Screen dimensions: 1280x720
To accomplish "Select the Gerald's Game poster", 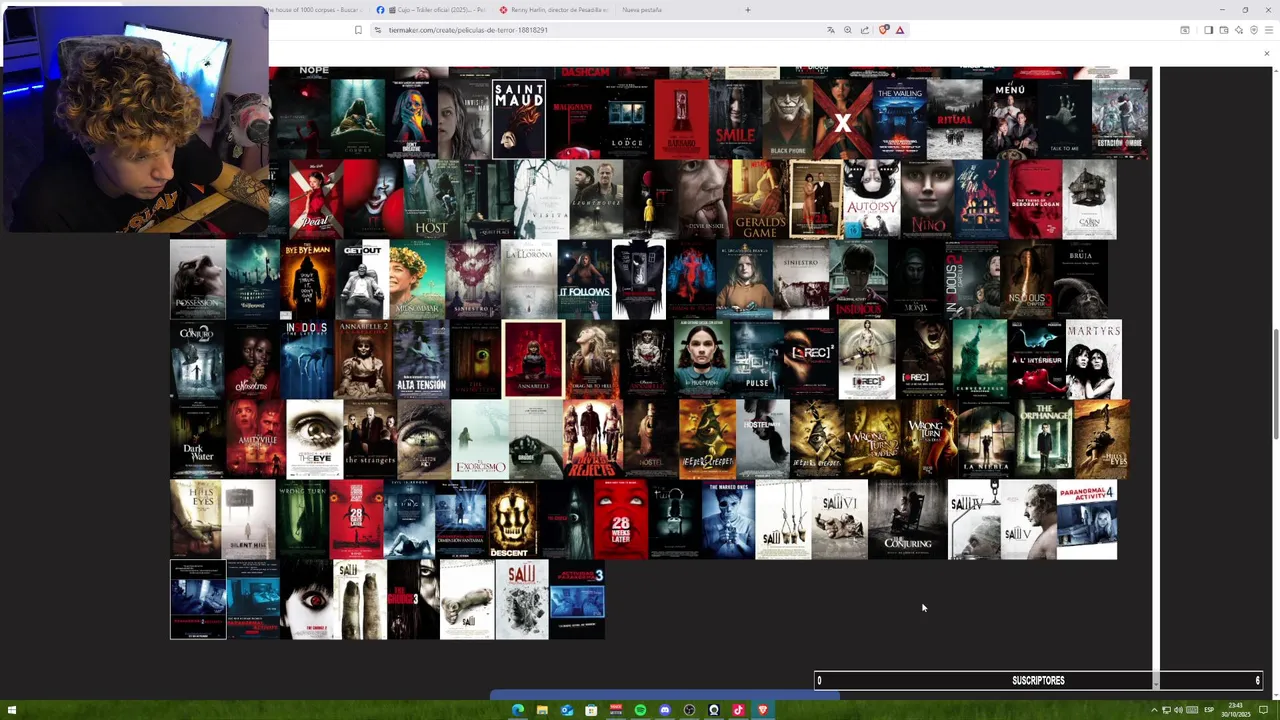I will 759,199.
